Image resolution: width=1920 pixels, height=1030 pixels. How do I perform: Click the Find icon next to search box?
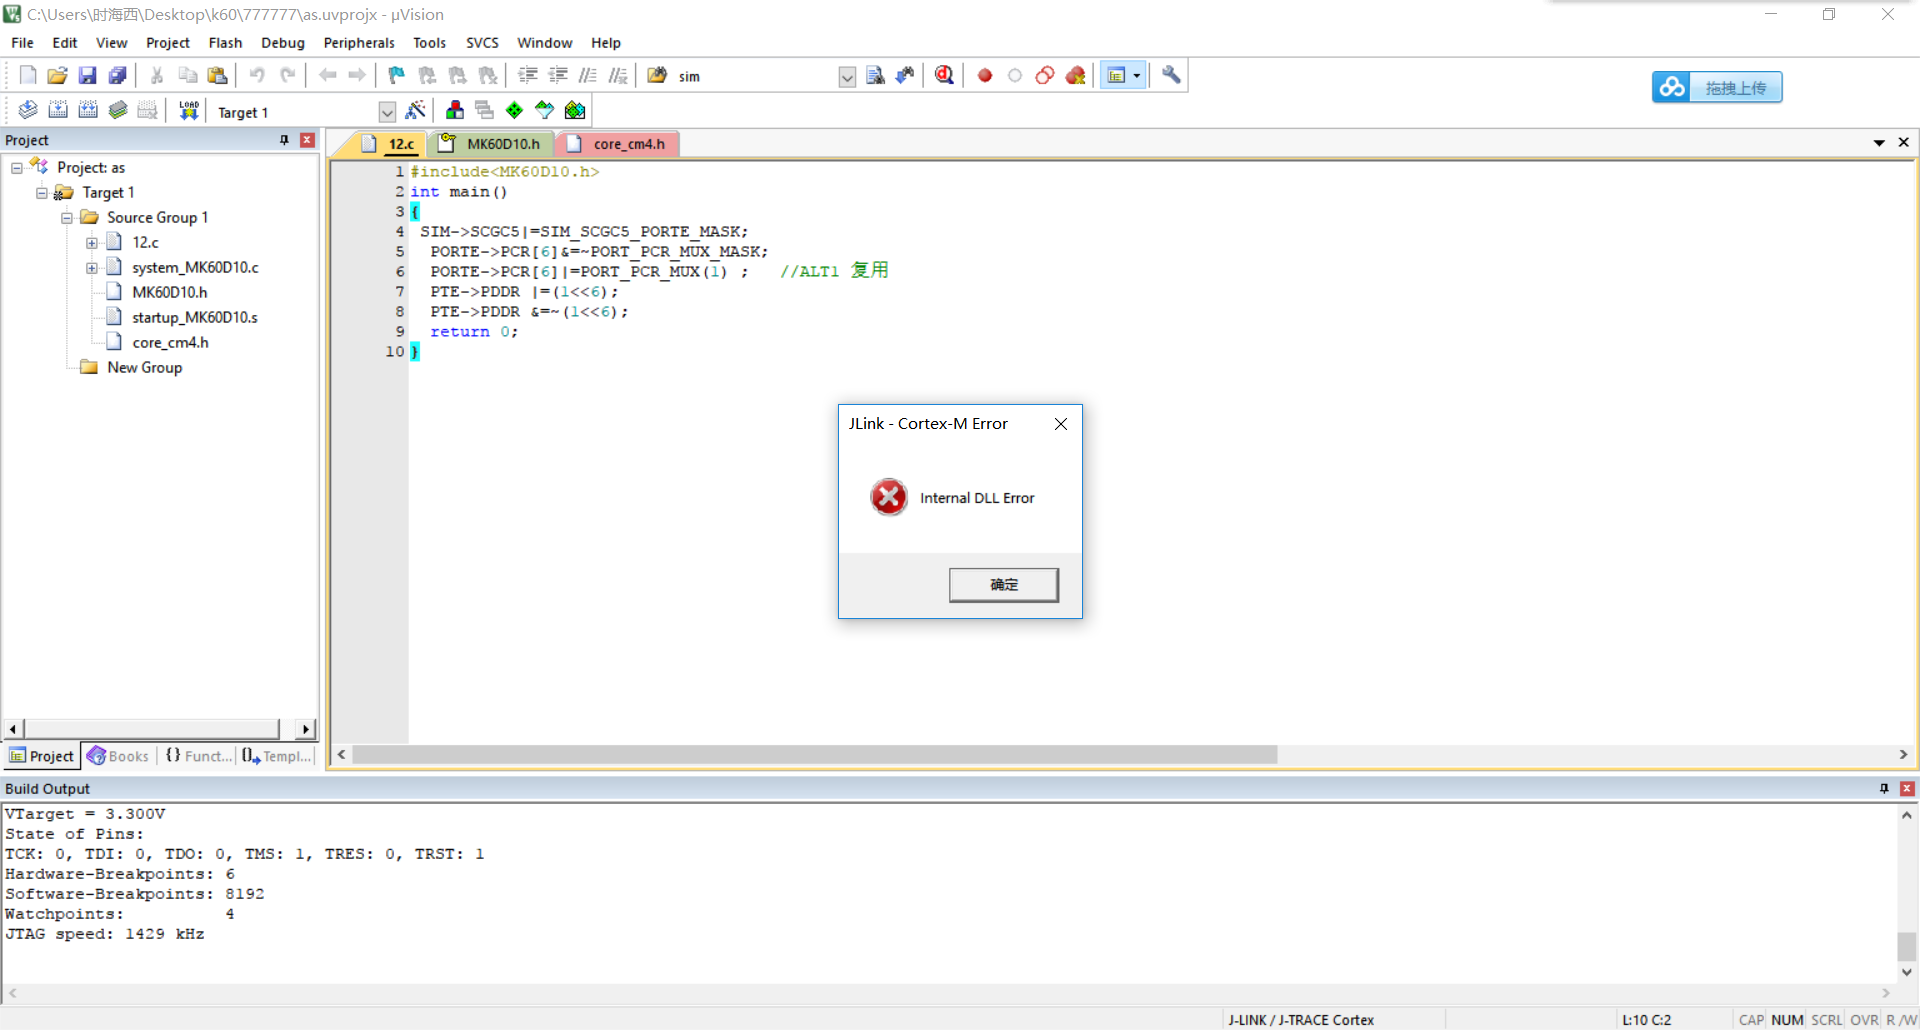[x=875, y=75]
